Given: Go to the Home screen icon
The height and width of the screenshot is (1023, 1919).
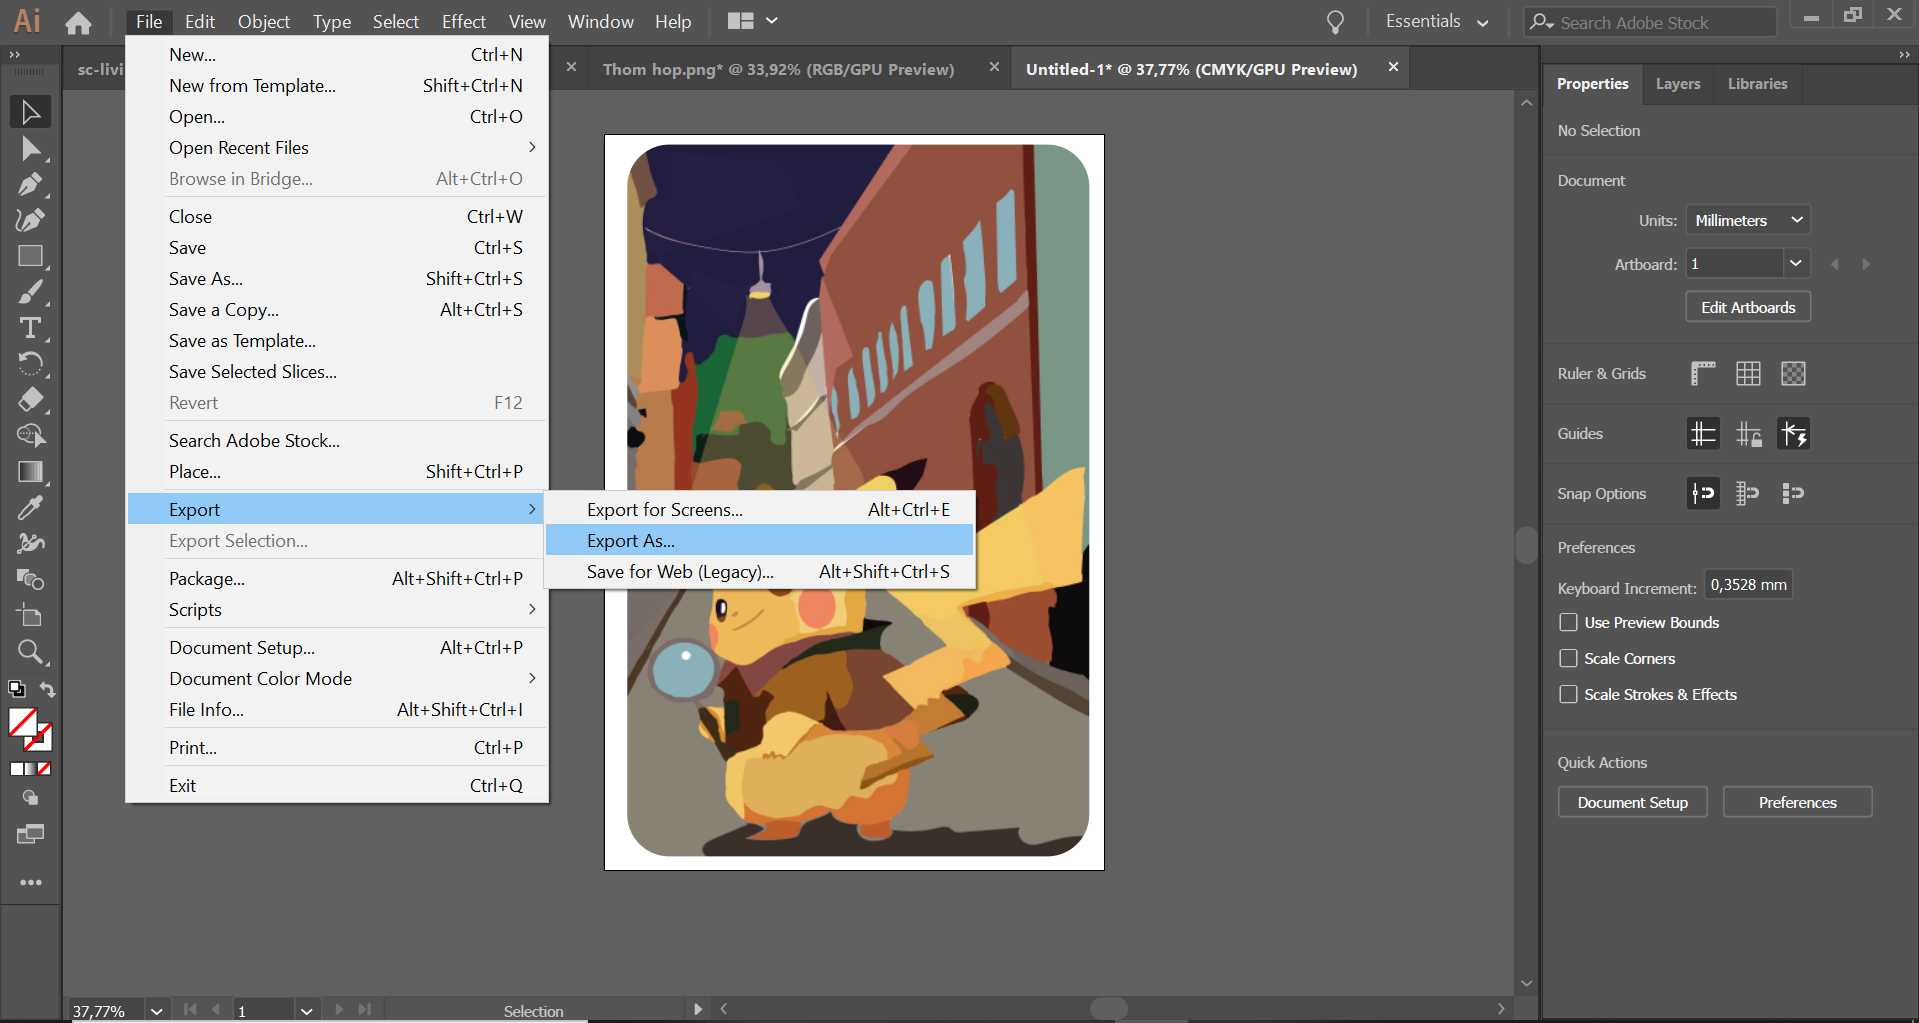Looking at the screenshot, I should pyautogui.click(x=78, y=22).
